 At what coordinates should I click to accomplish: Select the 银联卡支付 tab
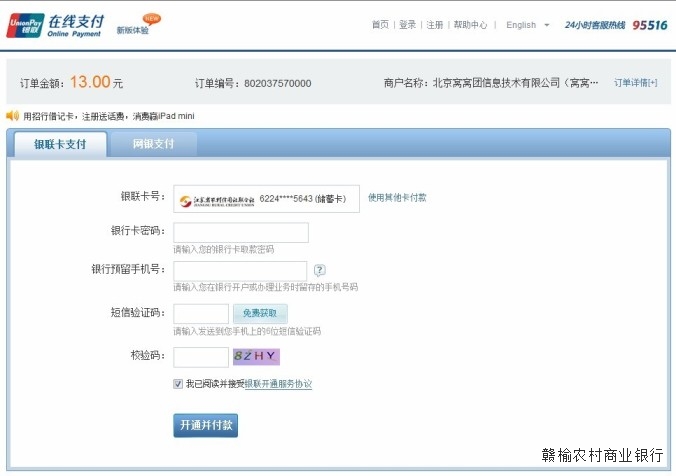(60, 144)
